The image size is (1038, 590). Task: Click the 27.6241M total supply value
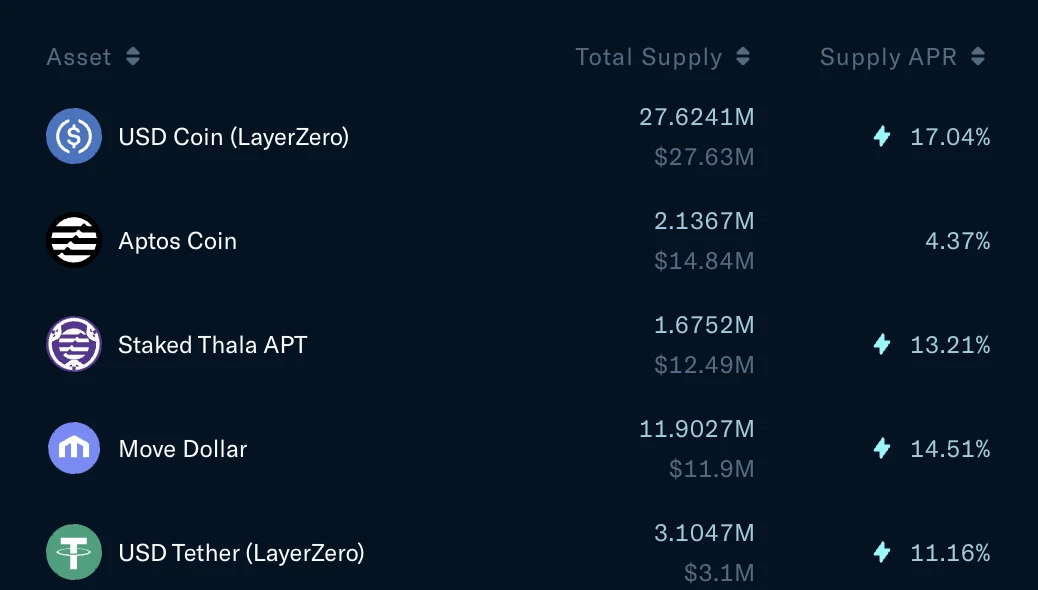tap(697, 117)
